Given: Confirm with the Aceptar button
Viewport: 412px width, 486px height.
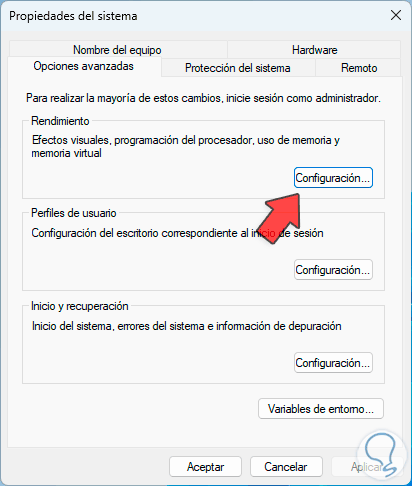Looking at the screenshot, I should point(205,467).
